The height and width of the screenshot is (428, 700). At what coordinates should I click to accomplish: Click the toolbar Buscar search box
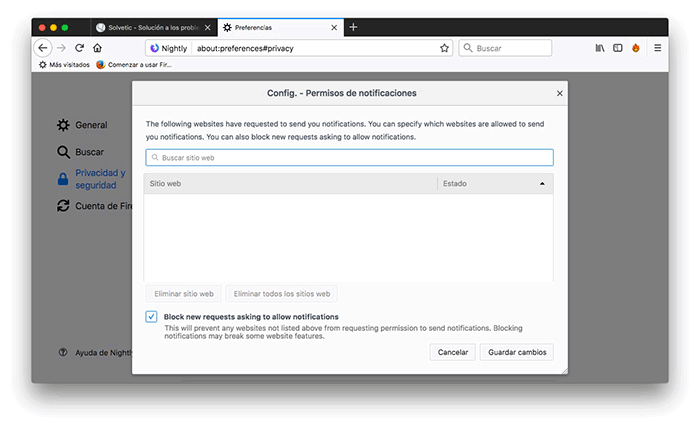505,47
